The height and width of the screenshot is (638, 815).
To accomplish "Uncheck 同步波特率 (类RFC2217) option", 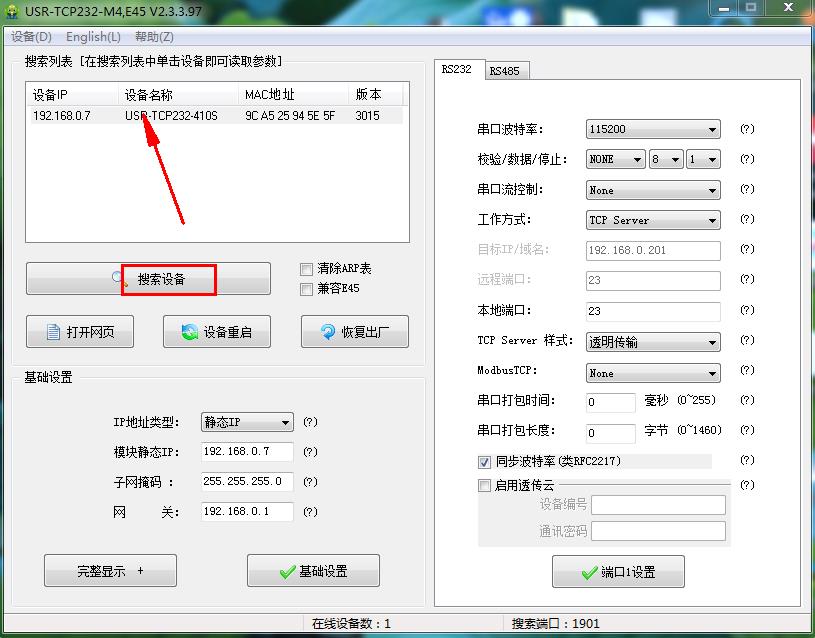I will pyautogui.click(x=485, y=462).
